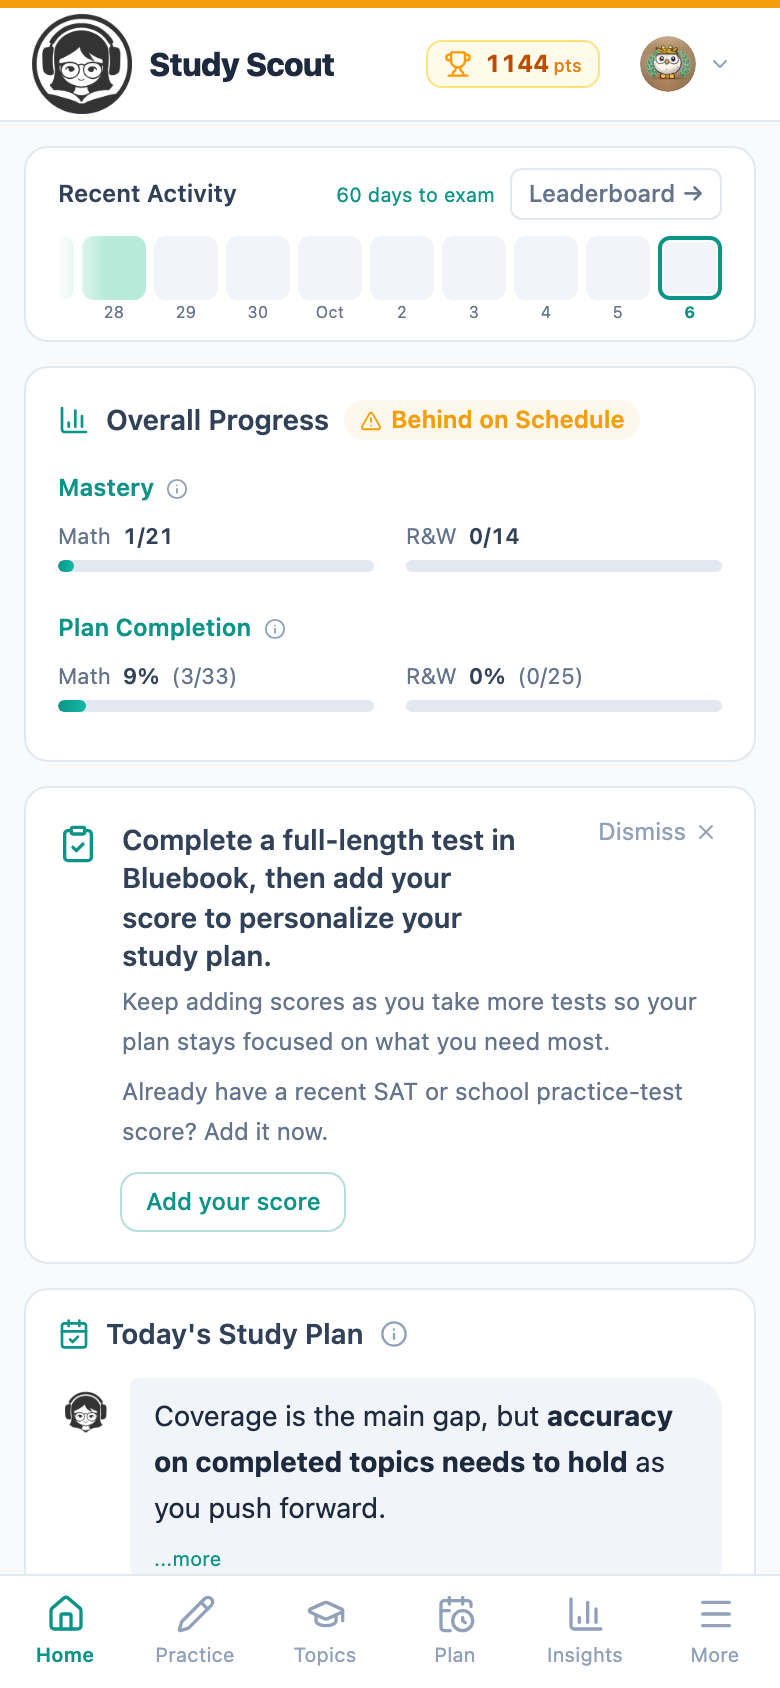Expand the coach message with ...more
Screen dimensions: 780x1688
click(188, 1559)
